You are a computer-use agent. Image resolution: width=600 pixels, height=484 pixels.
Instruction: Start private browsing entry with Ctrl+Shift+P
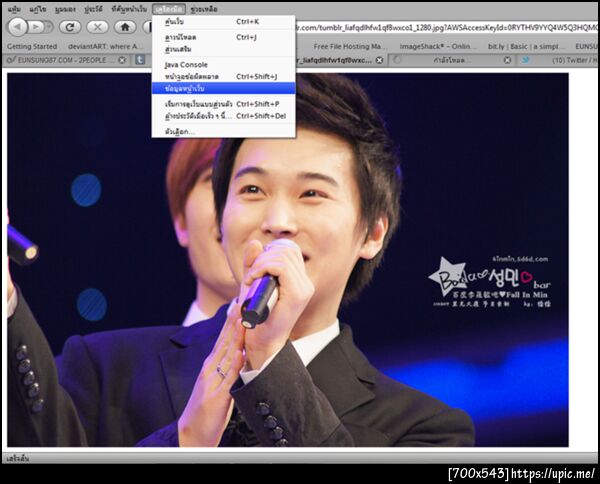pos(224,104)
